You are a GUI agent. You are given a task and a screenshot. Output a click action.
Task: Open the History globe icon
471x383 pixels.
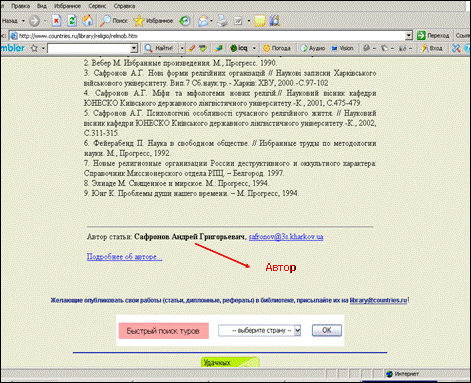coord(184,21)
